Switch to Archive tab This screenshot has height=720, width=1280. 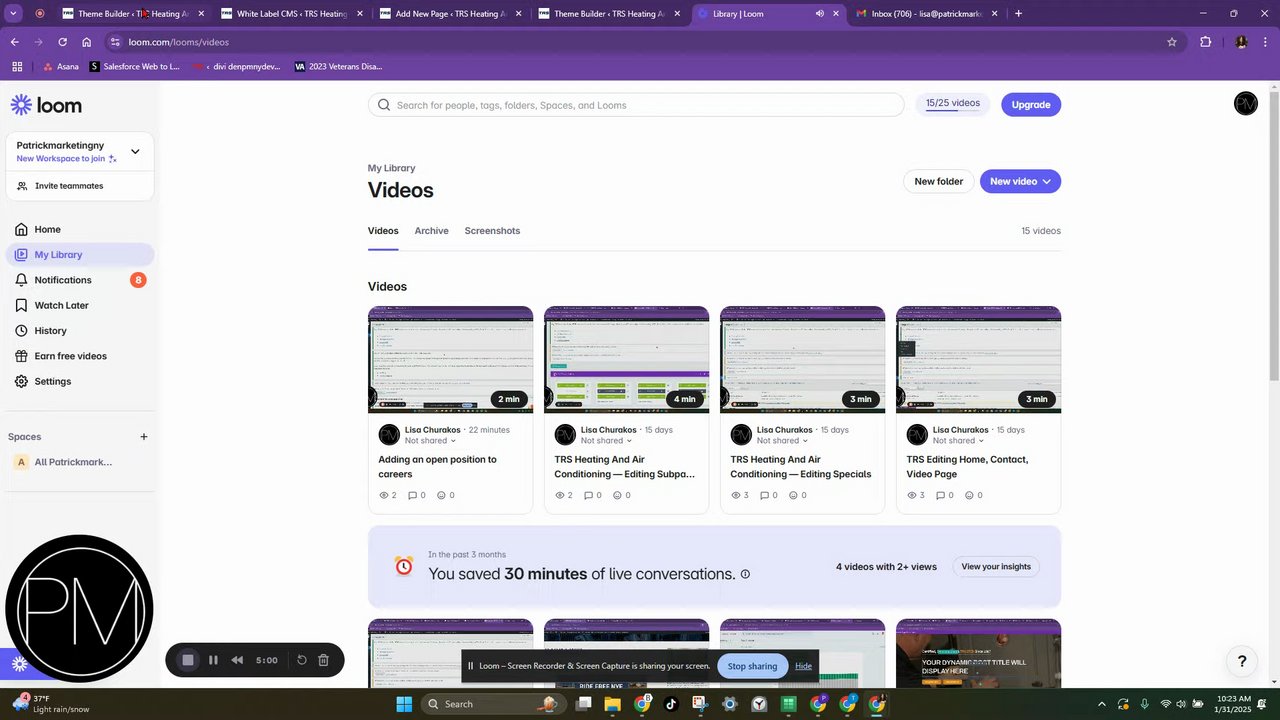coord(431,231)
